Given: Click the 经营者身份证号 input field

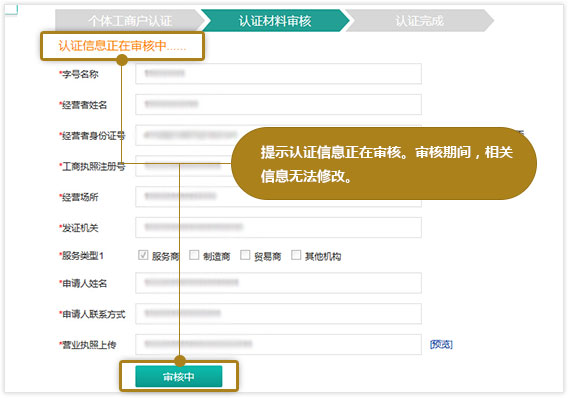Looking at the screenshot, I should (278, 135).
